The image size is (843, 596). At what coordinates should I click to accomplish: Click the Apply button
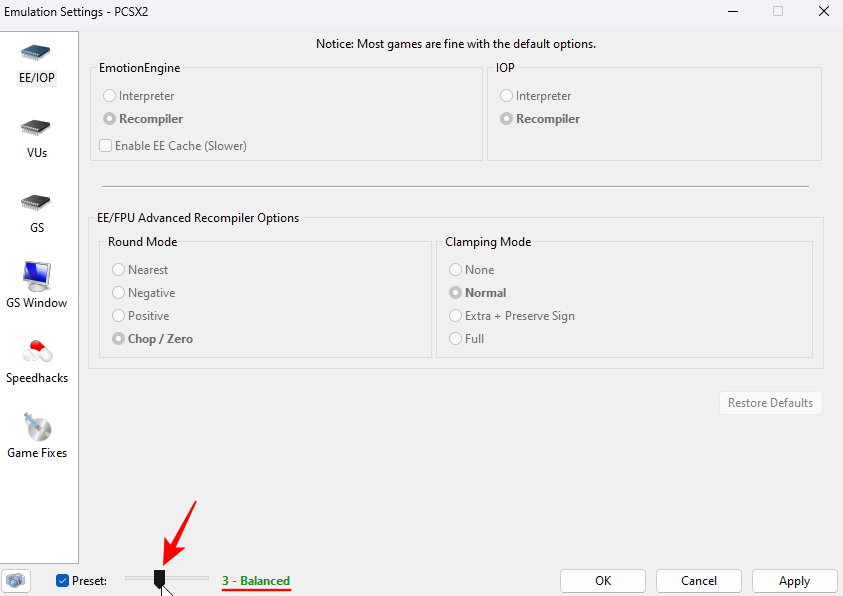point(795,580)
